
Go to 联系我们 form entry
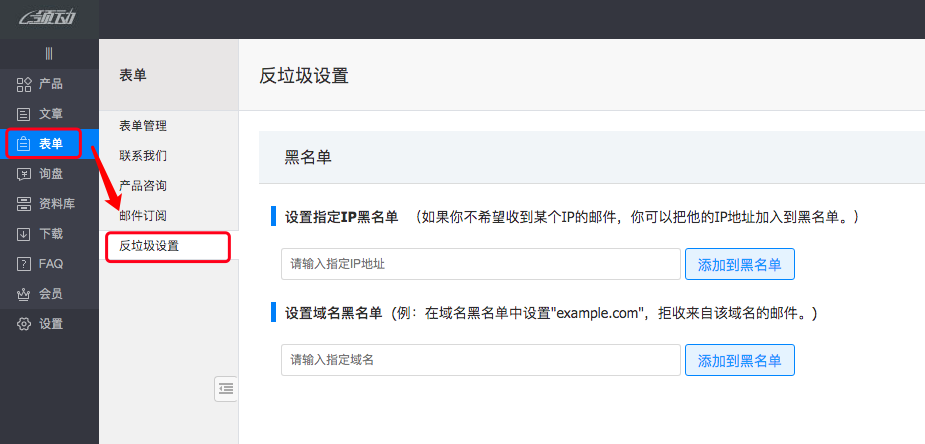[142, 156]
